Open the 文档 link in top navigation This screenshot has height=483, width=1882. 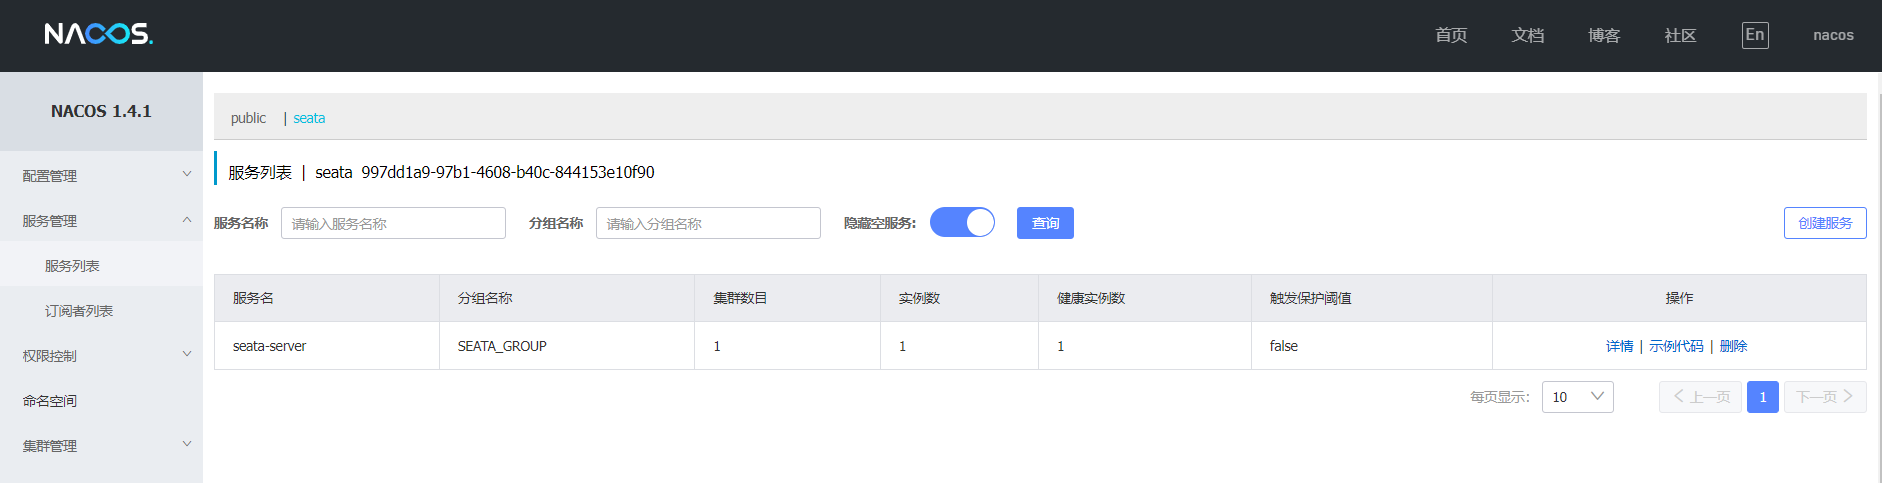coord(1527,35)
